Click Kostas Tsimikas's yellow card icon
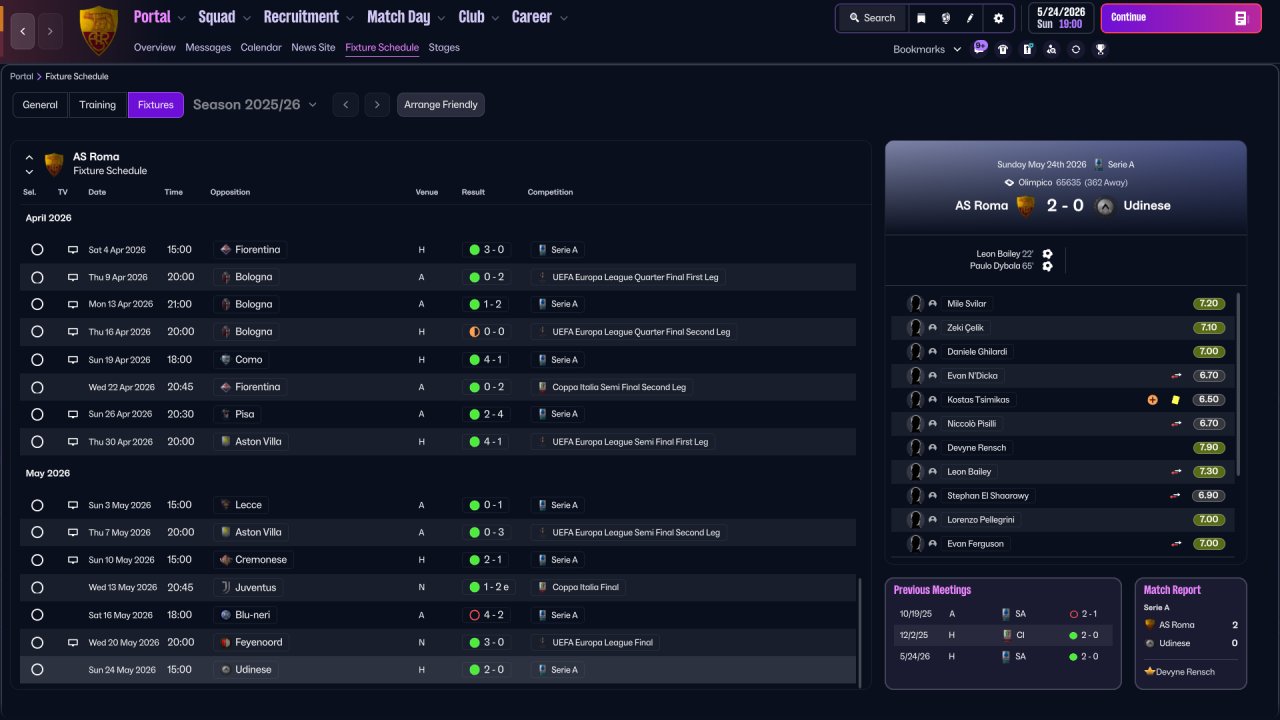1280x720 pixels. (x=1176, y=400)
